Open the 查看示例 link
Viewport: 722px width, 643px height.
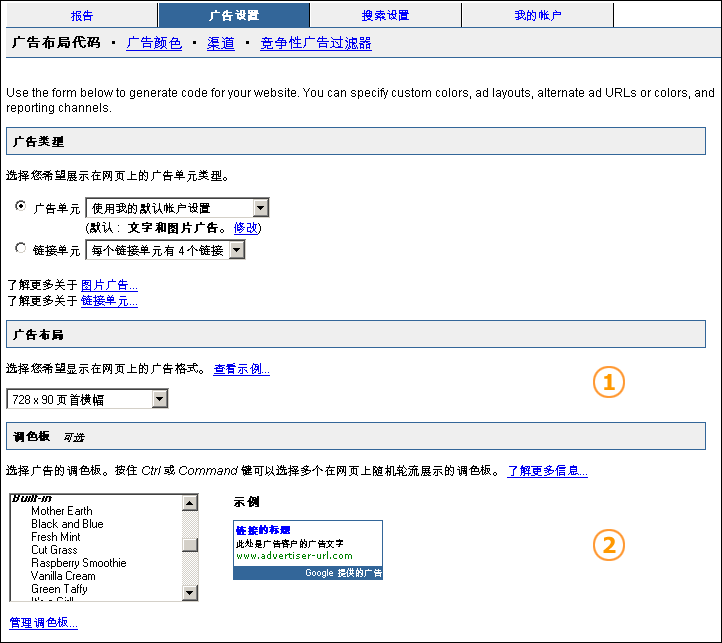[241, 369]
